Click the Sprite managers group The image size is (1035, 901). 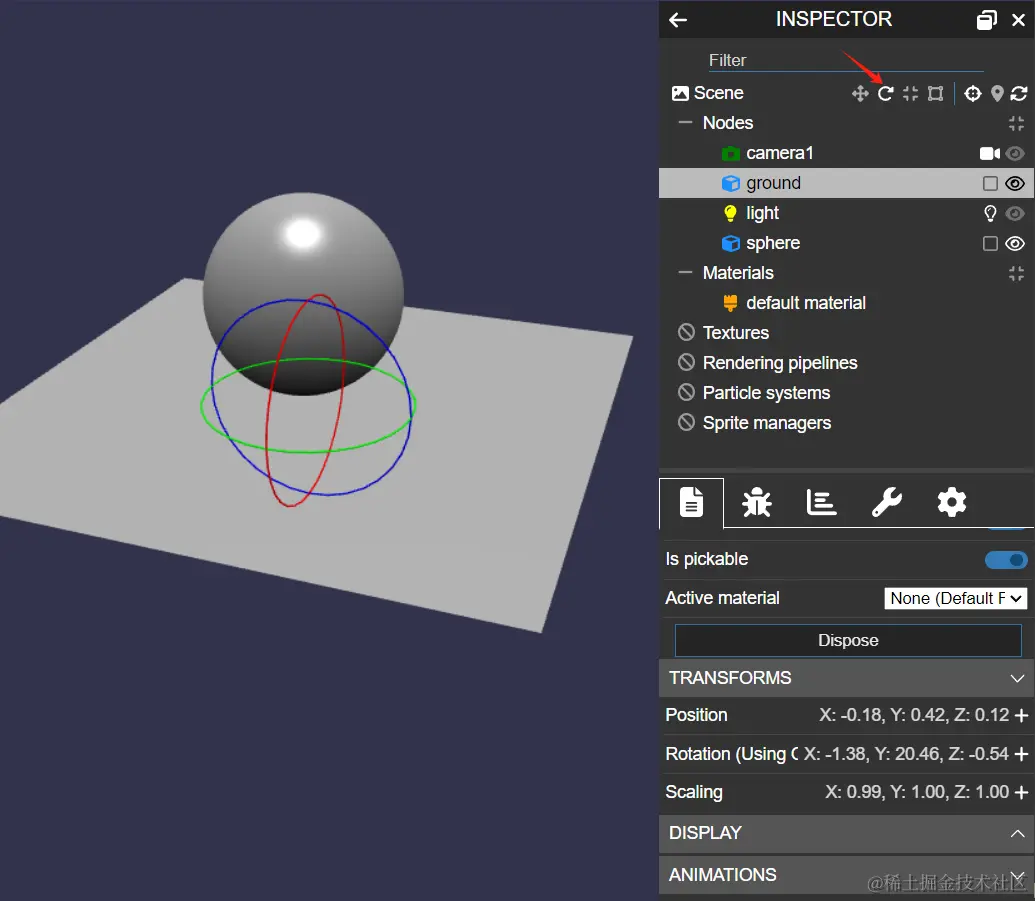pyautogui.click(x=767, y=423)
